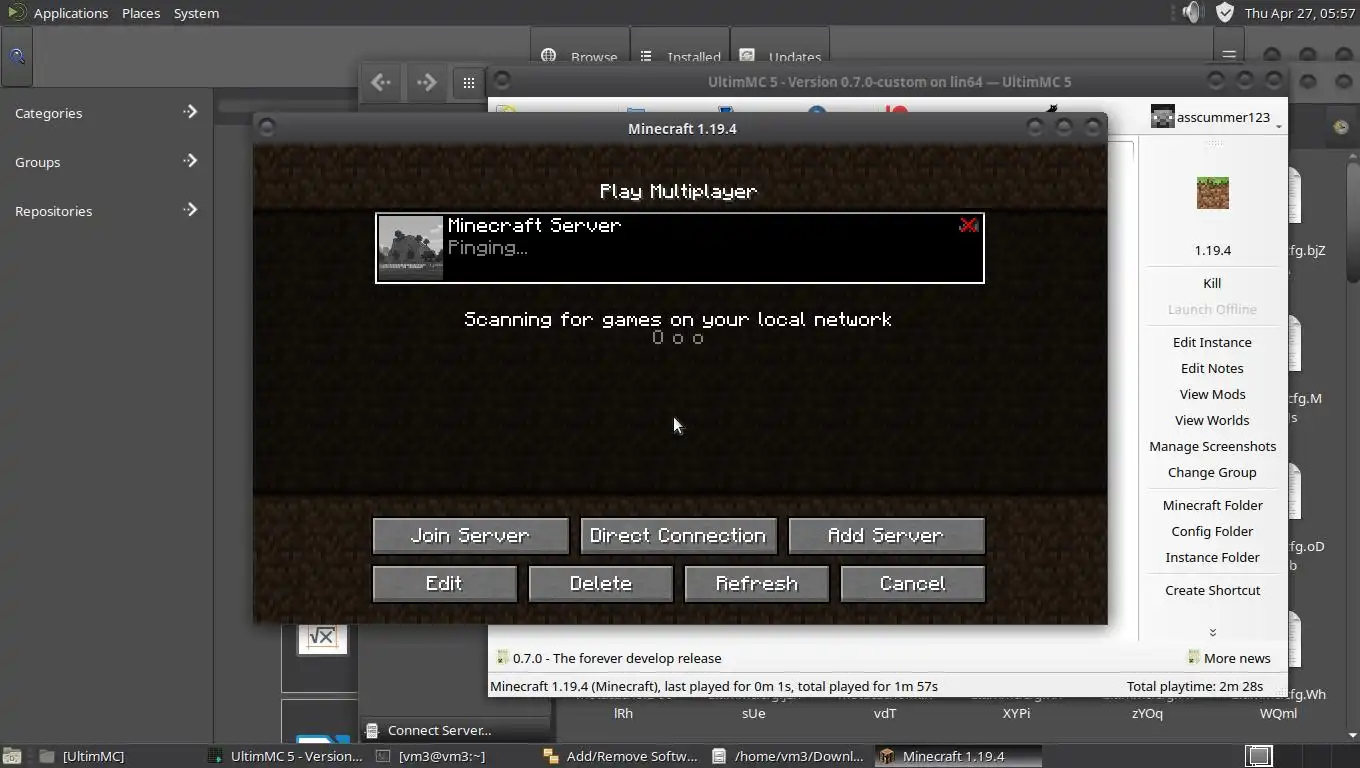Open Config Folder from UltimMC sidebar

(1212, 531)
